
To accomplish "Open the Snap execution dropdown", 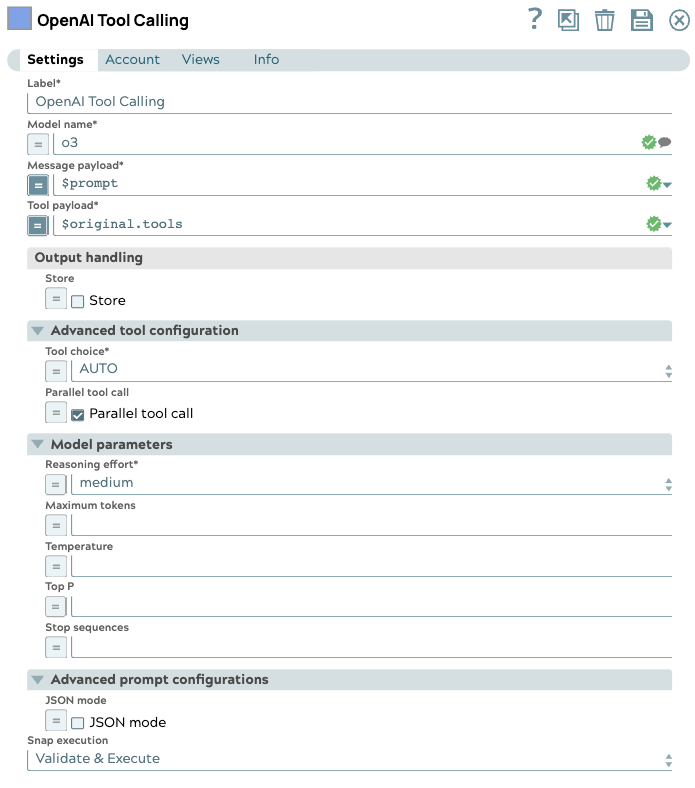I will click(349, 759).
